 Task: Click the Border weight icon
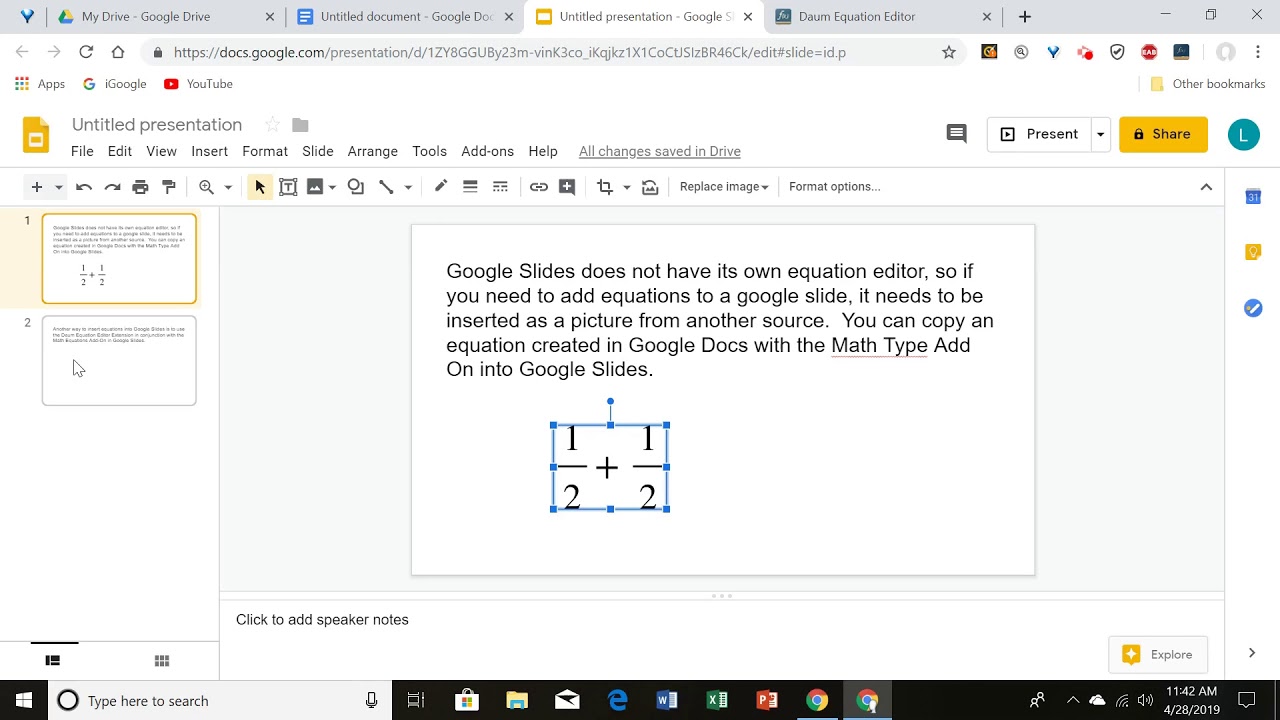[x=470, y=187]
